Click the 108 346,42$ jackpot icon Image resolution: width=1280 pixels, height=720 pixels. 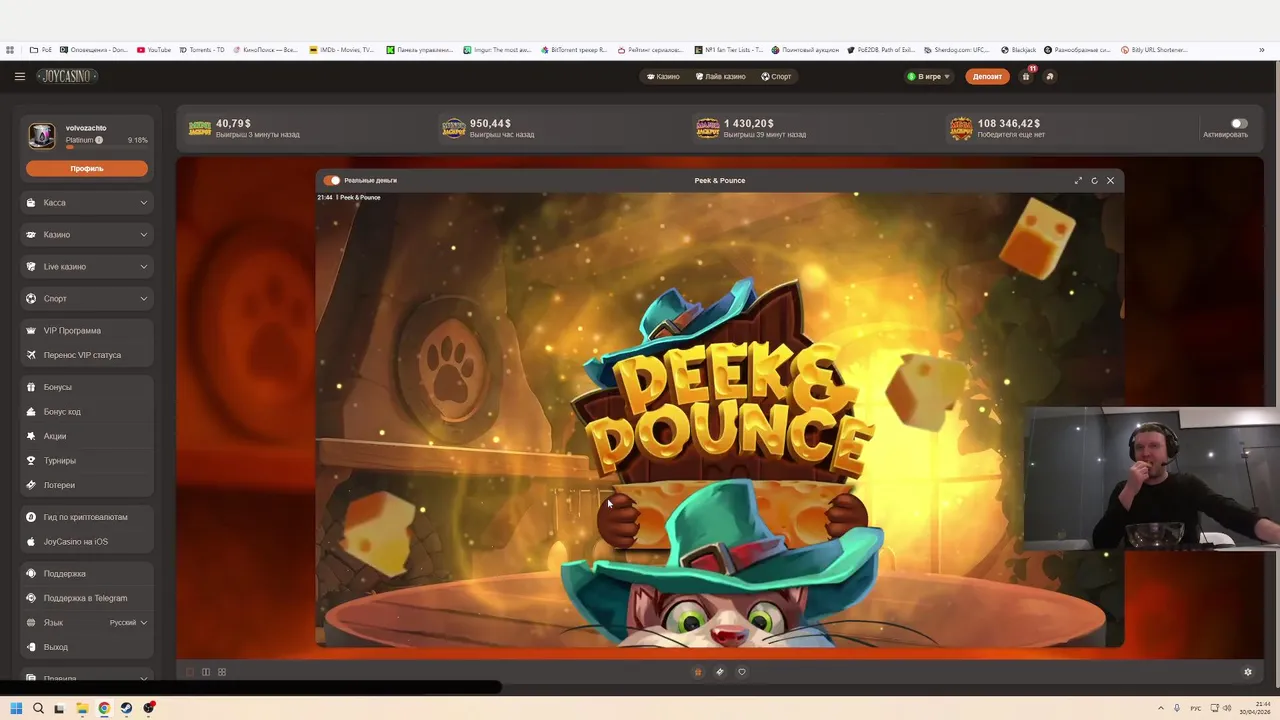click(x=961, y=128)
